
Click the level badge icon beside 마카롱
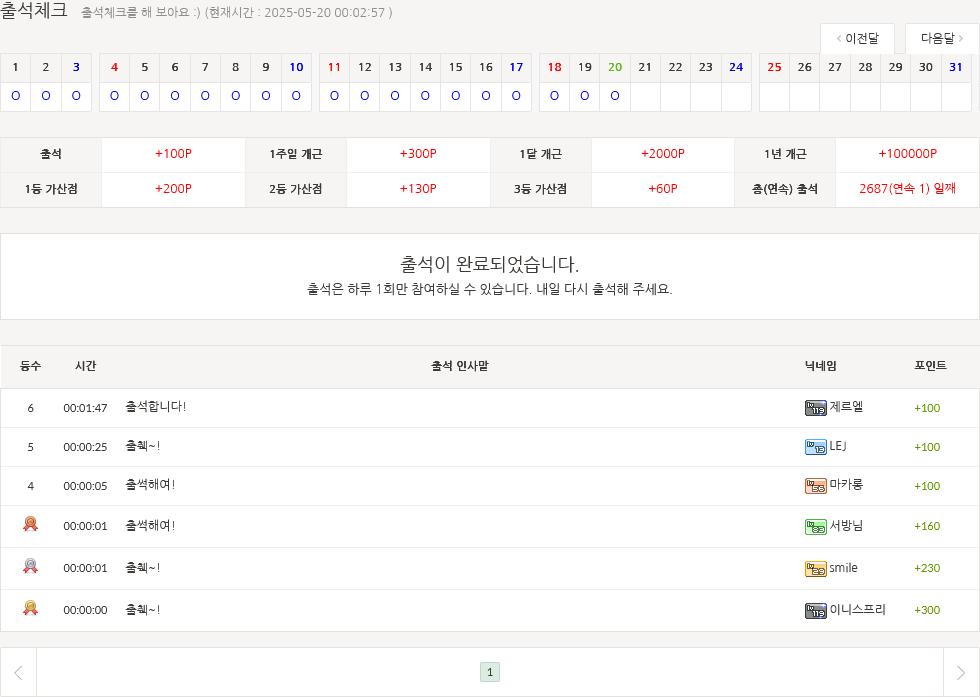tap(815, 486)
